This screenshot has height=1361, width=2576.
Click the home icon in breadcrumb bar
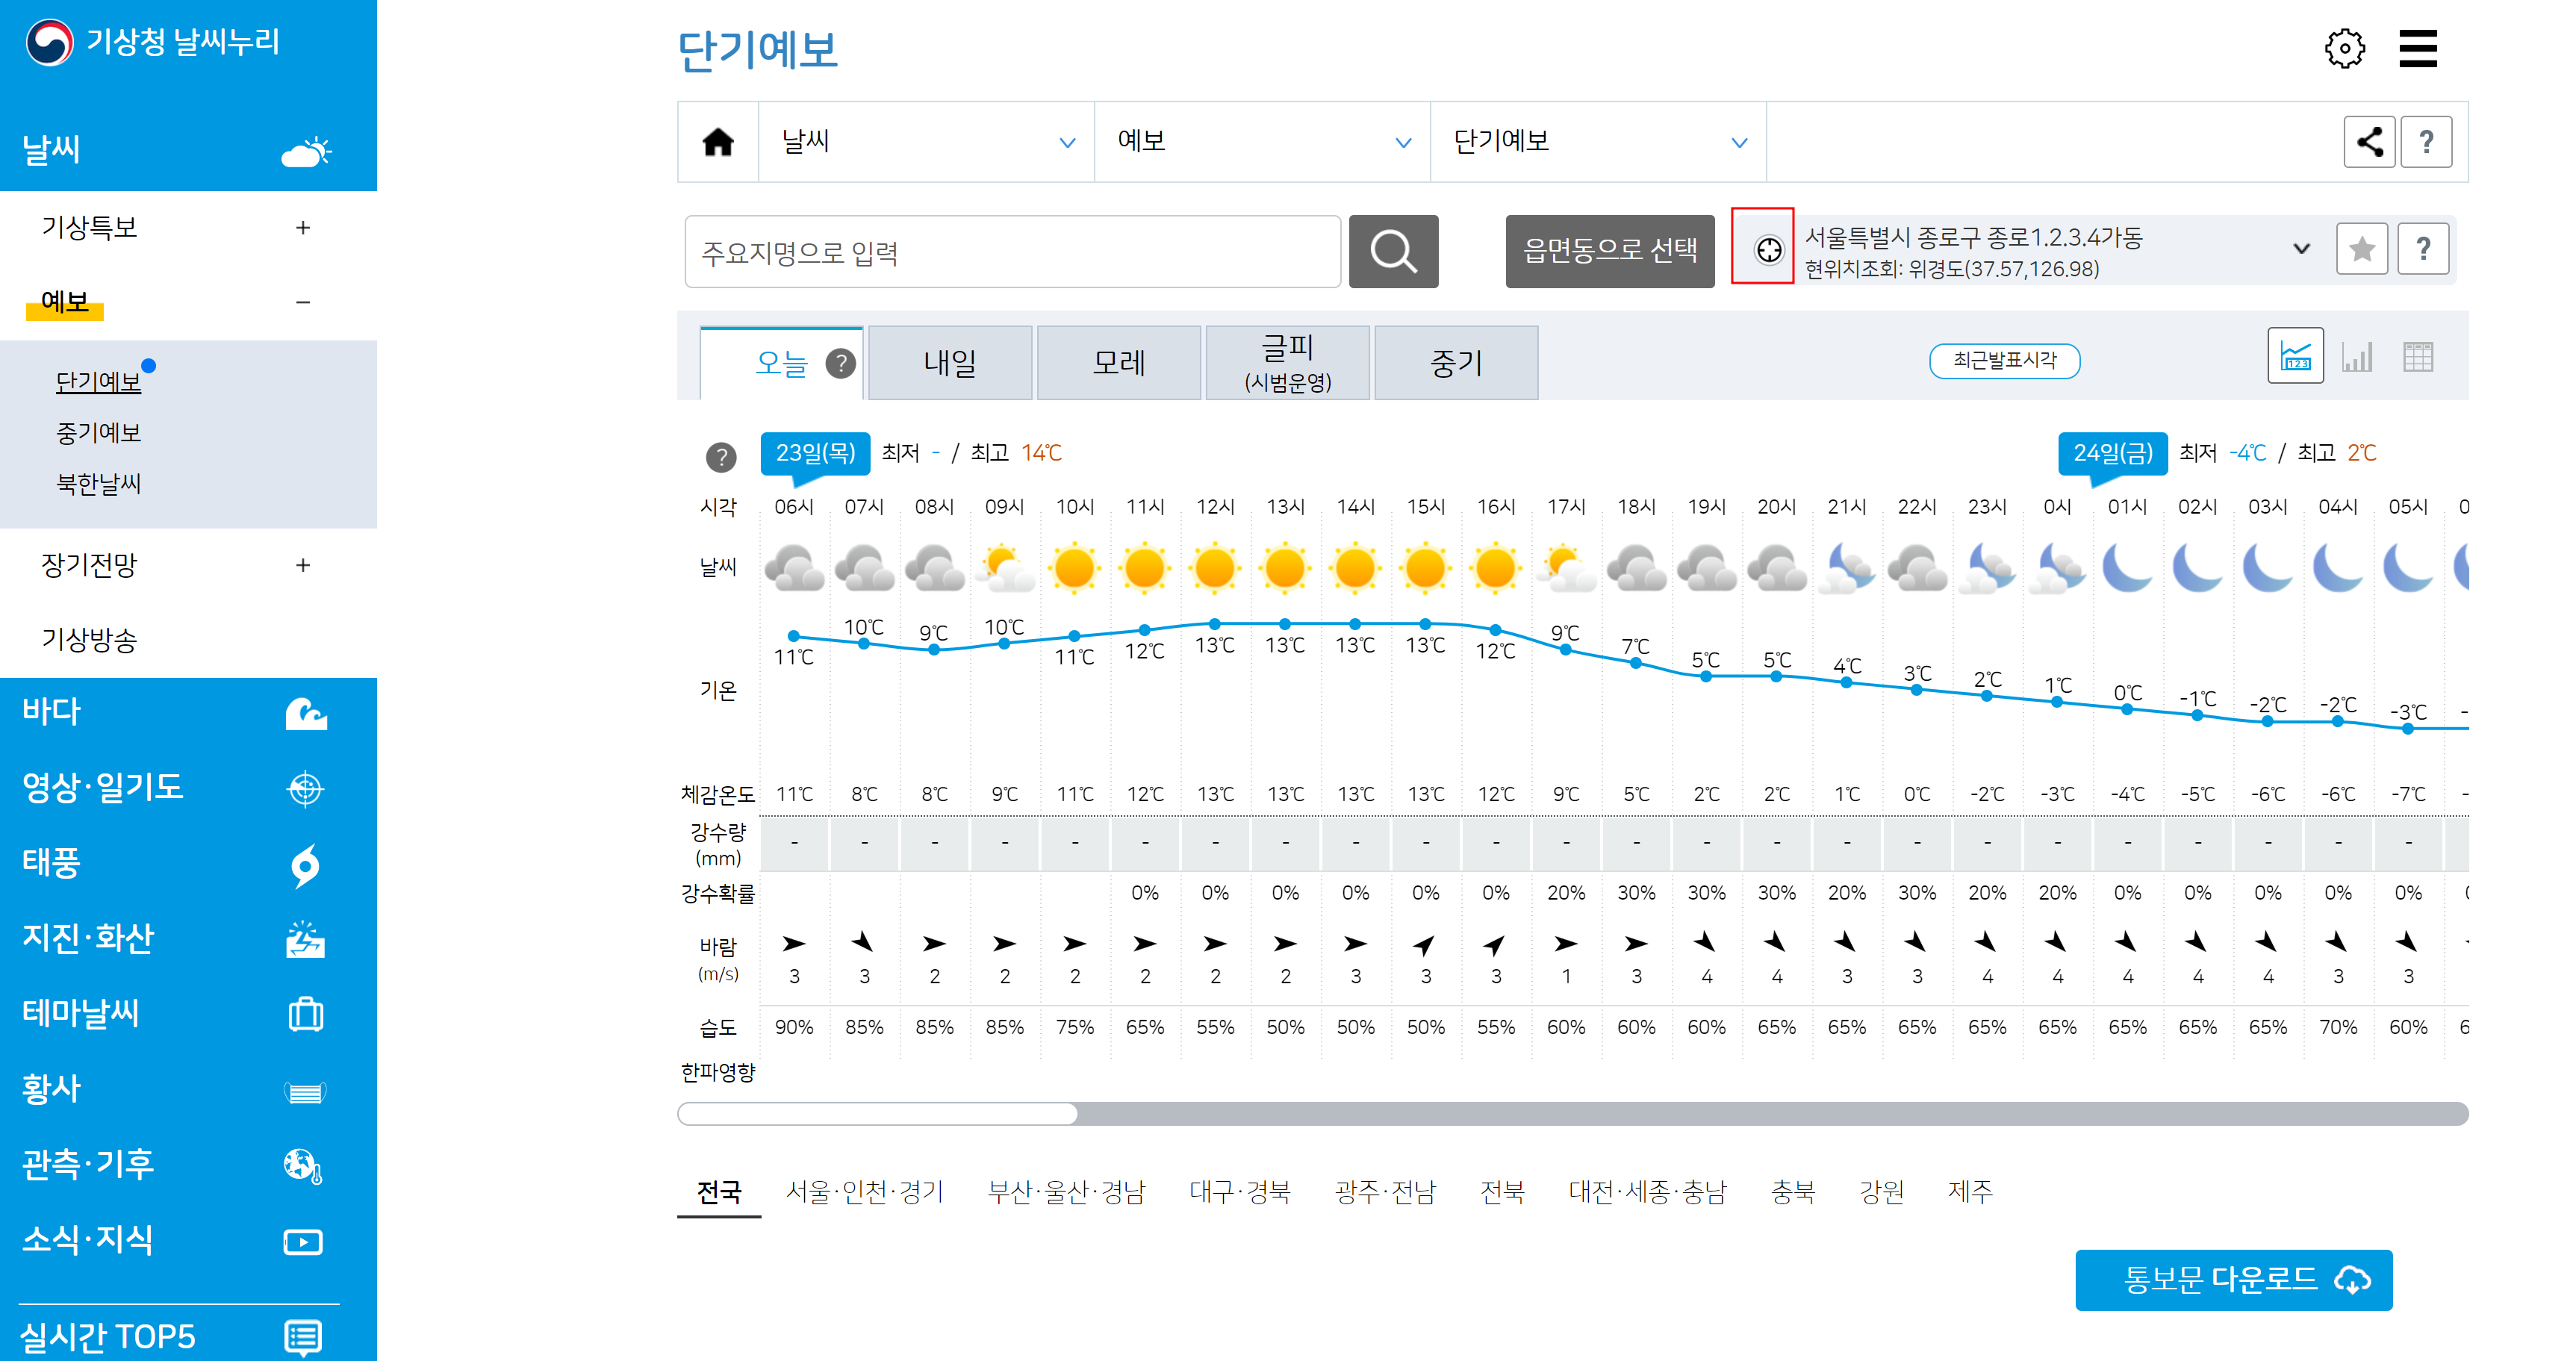click(717, 142)
